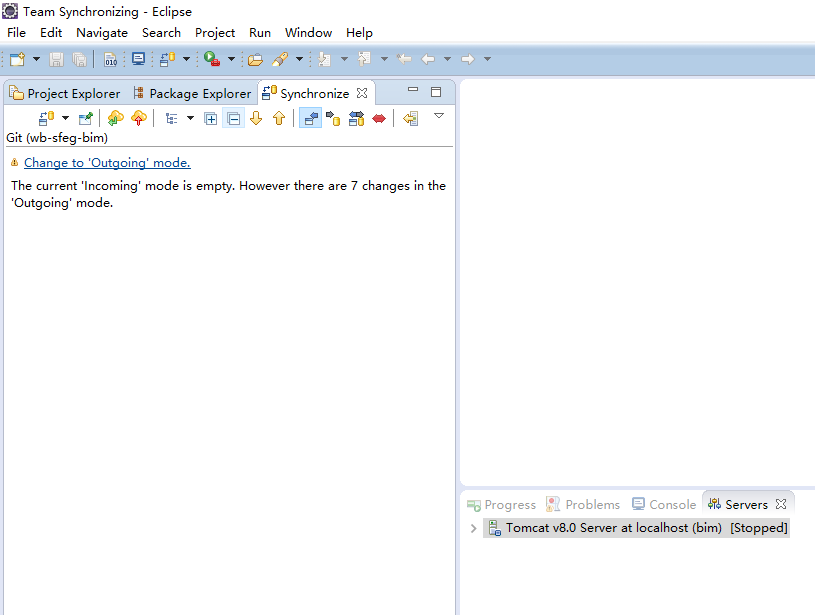Open the Project menu
This screenshot has height=615, width=815.
coord(215,33)
